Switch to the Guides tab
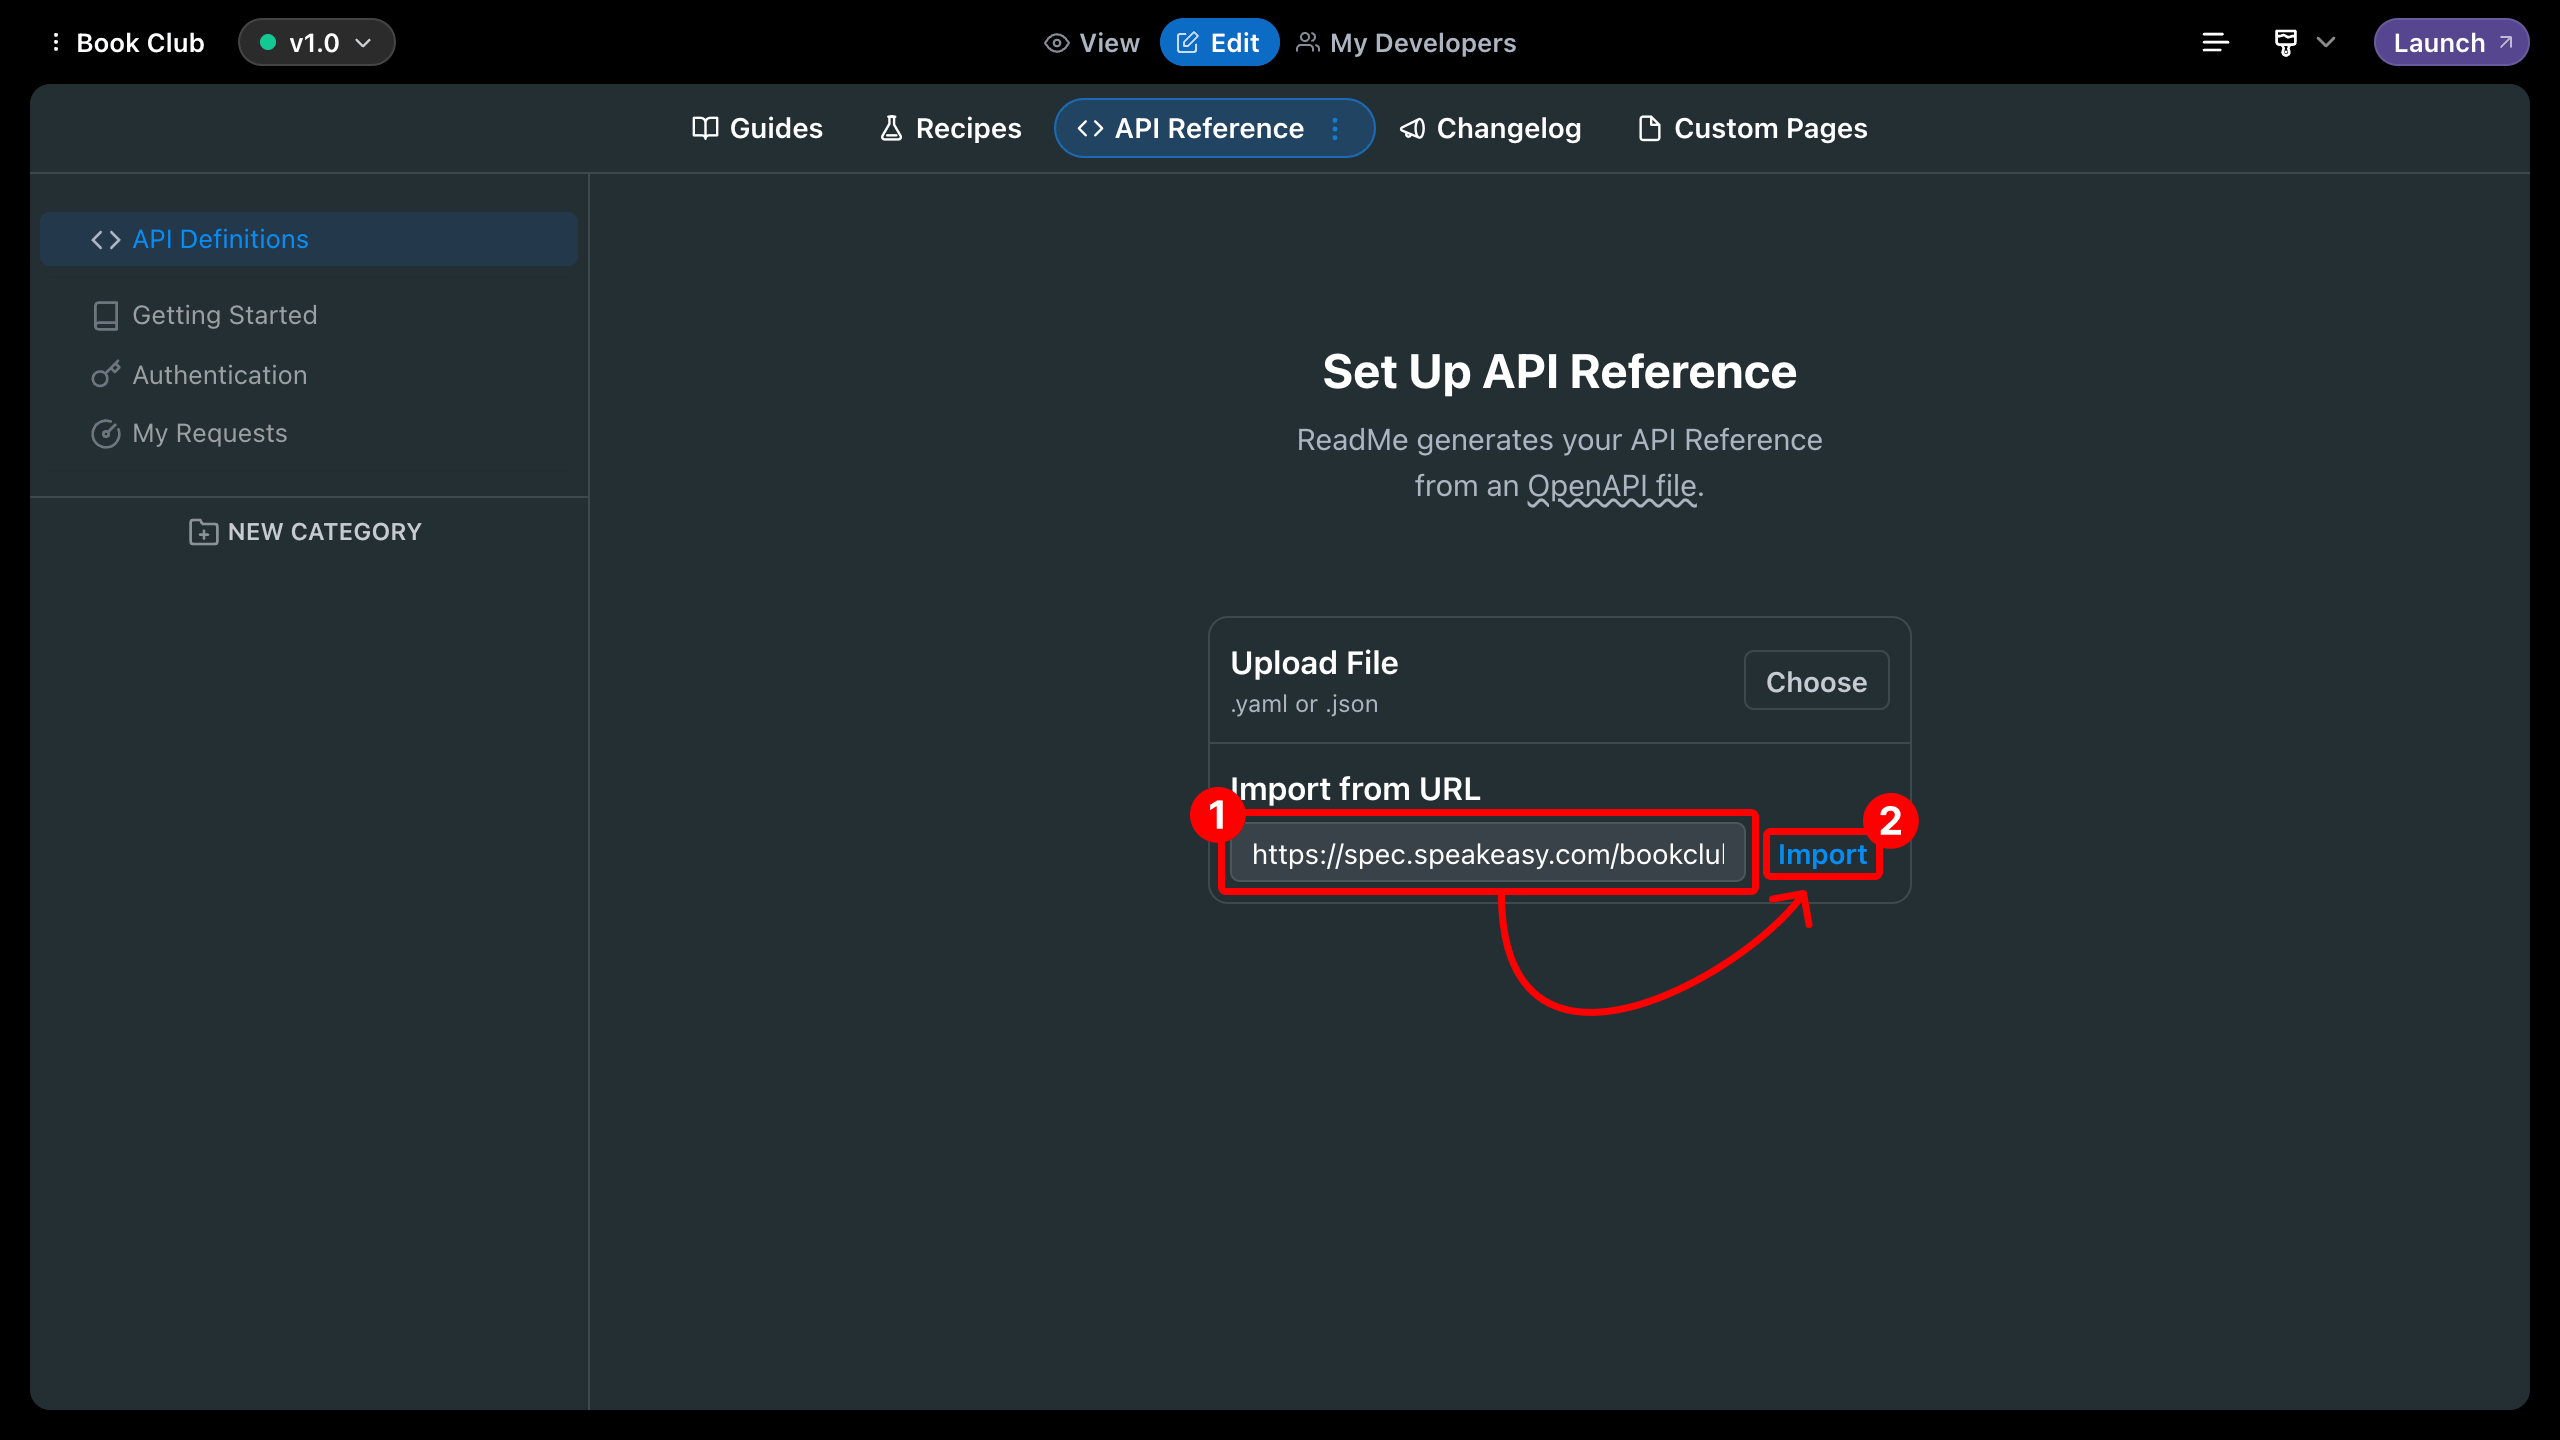 775,128
